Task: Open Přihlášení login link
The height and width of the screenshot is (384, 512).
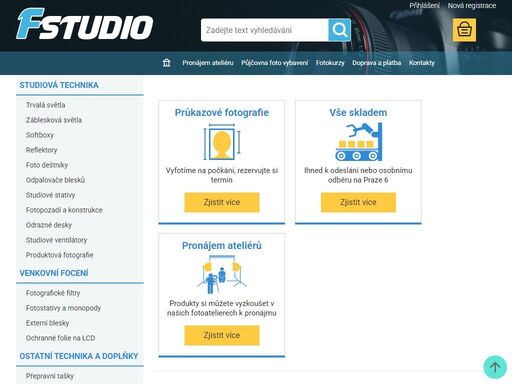Action: 424,6
